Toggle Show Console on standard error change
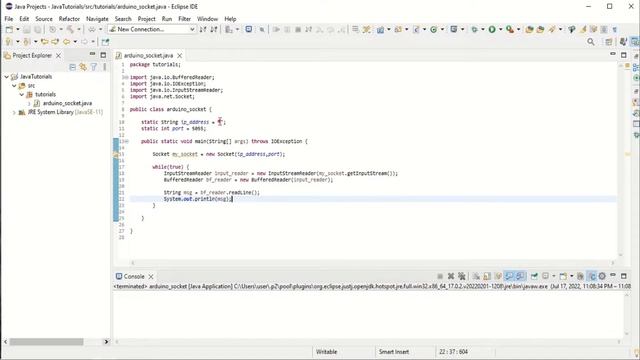The image size is (640, 360). 520,276
